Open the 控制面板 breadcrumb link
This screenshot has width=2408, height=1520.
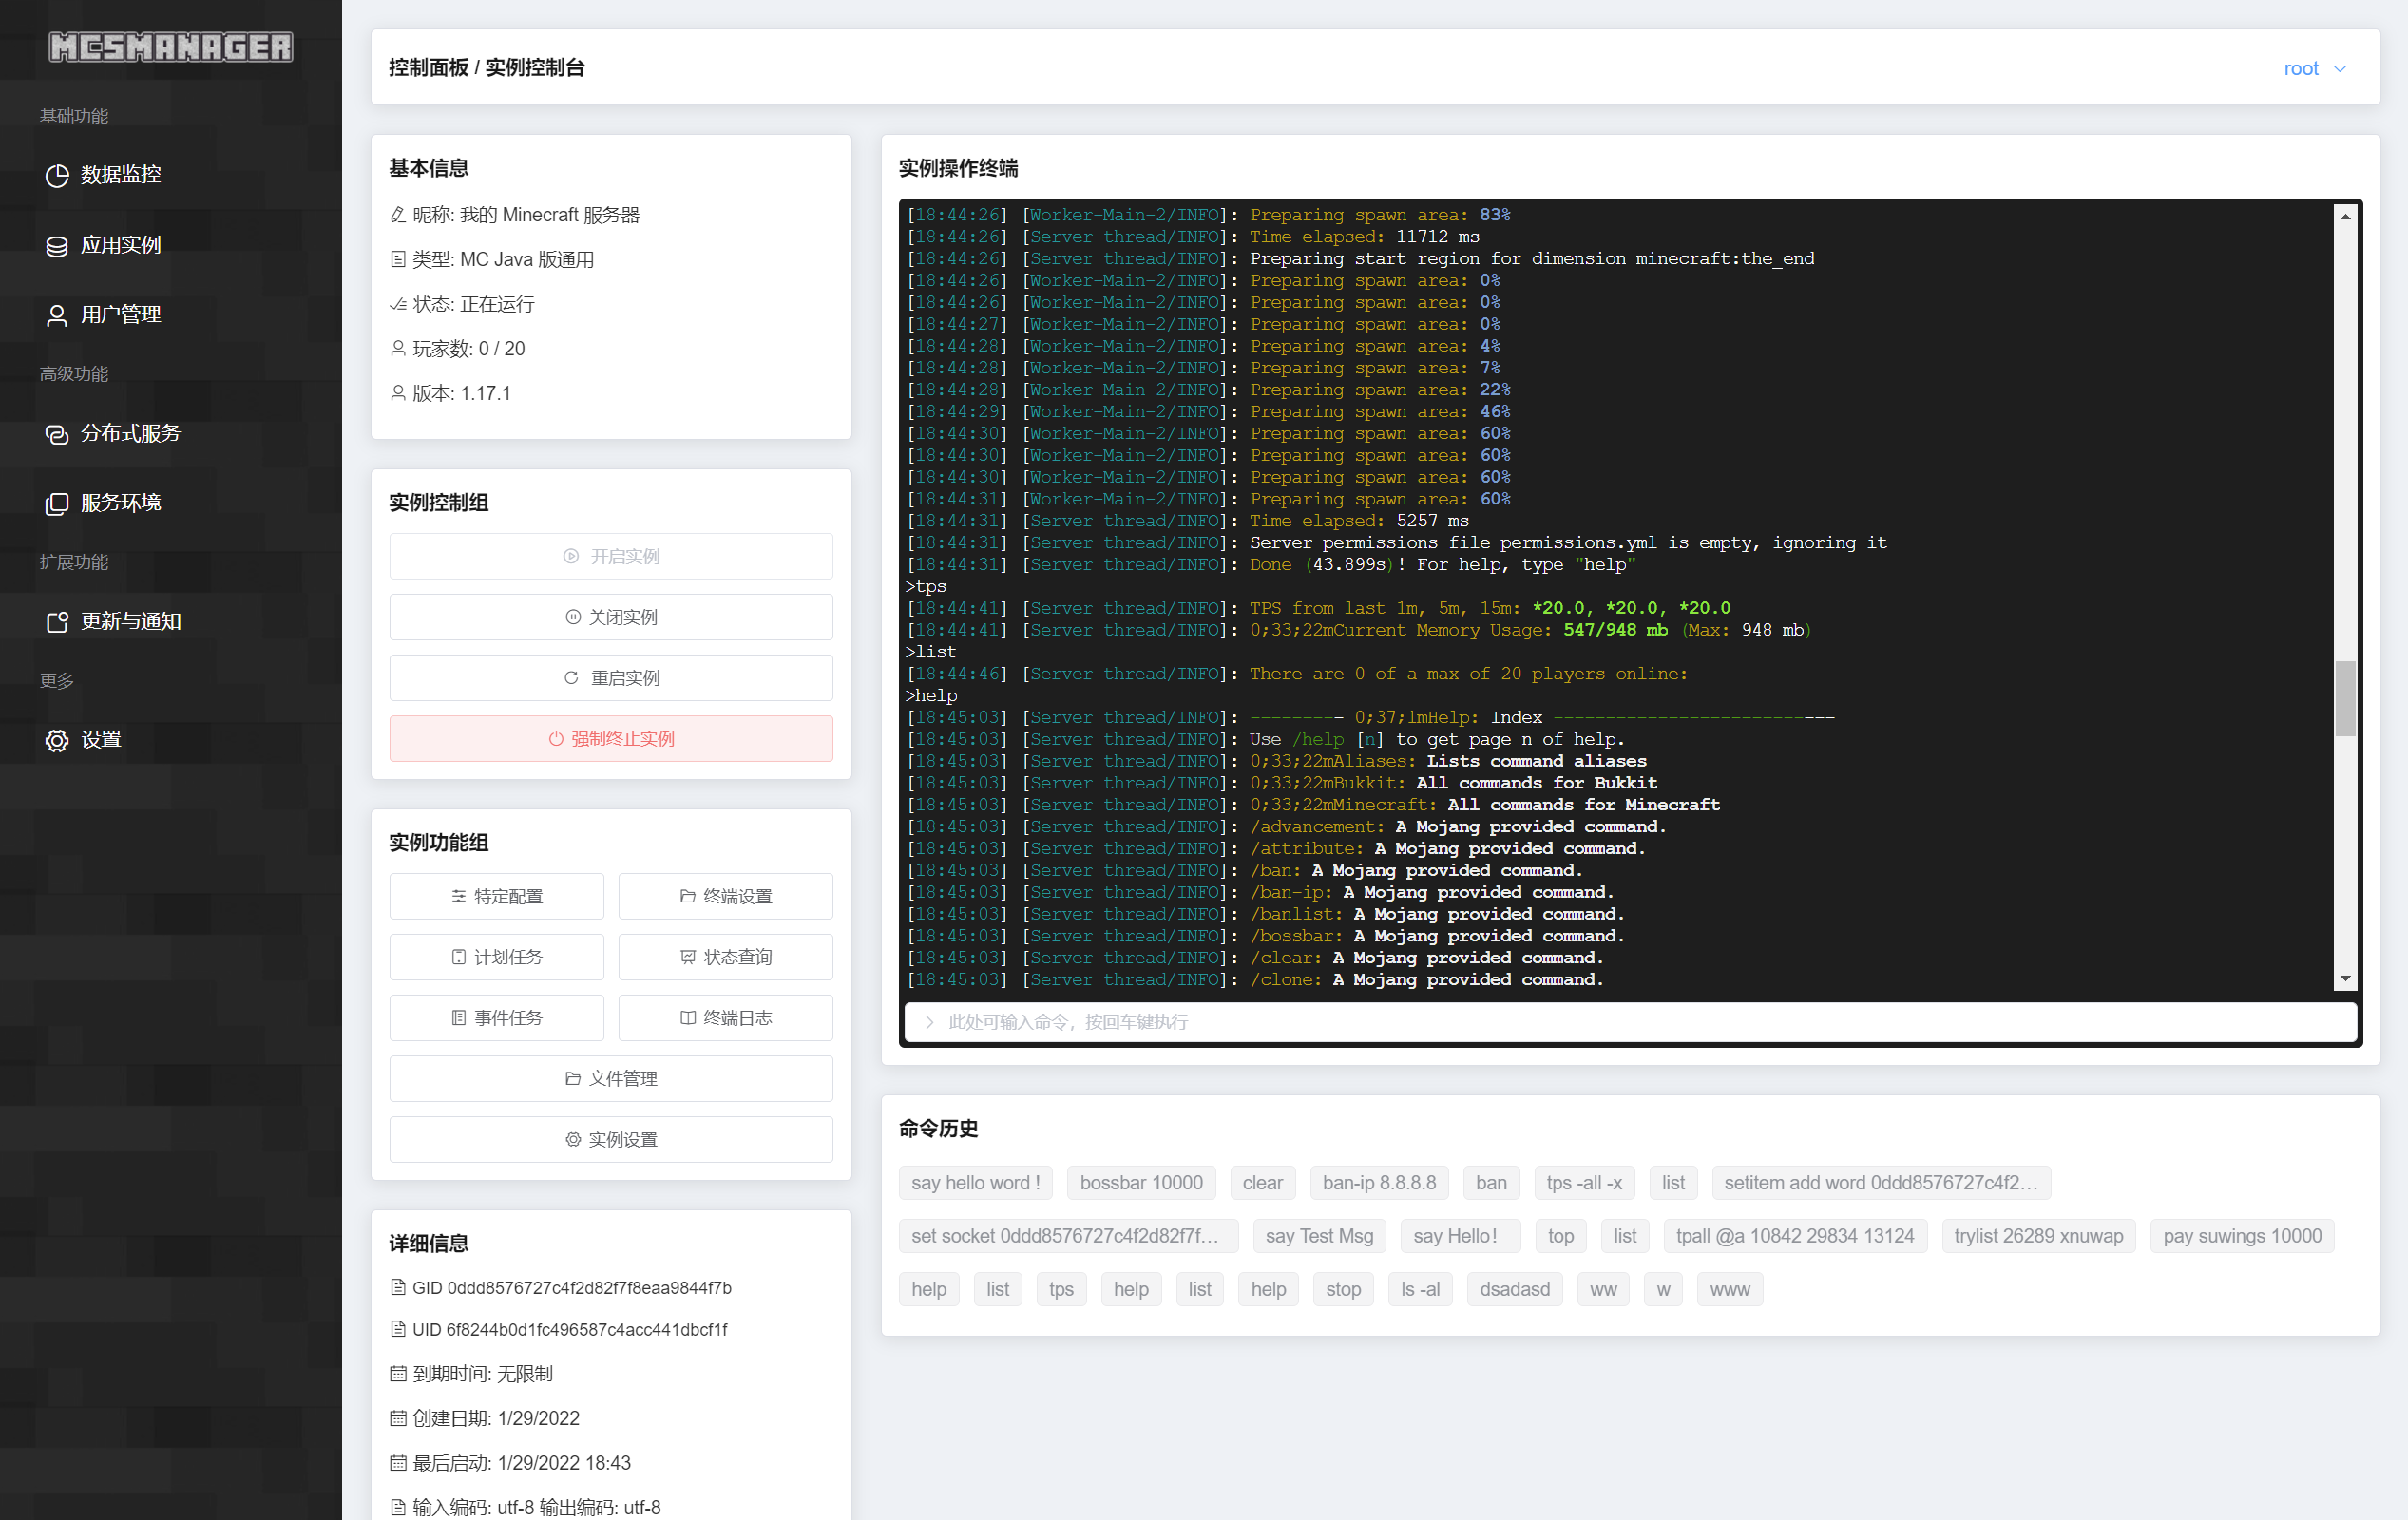tap(428, 68)
